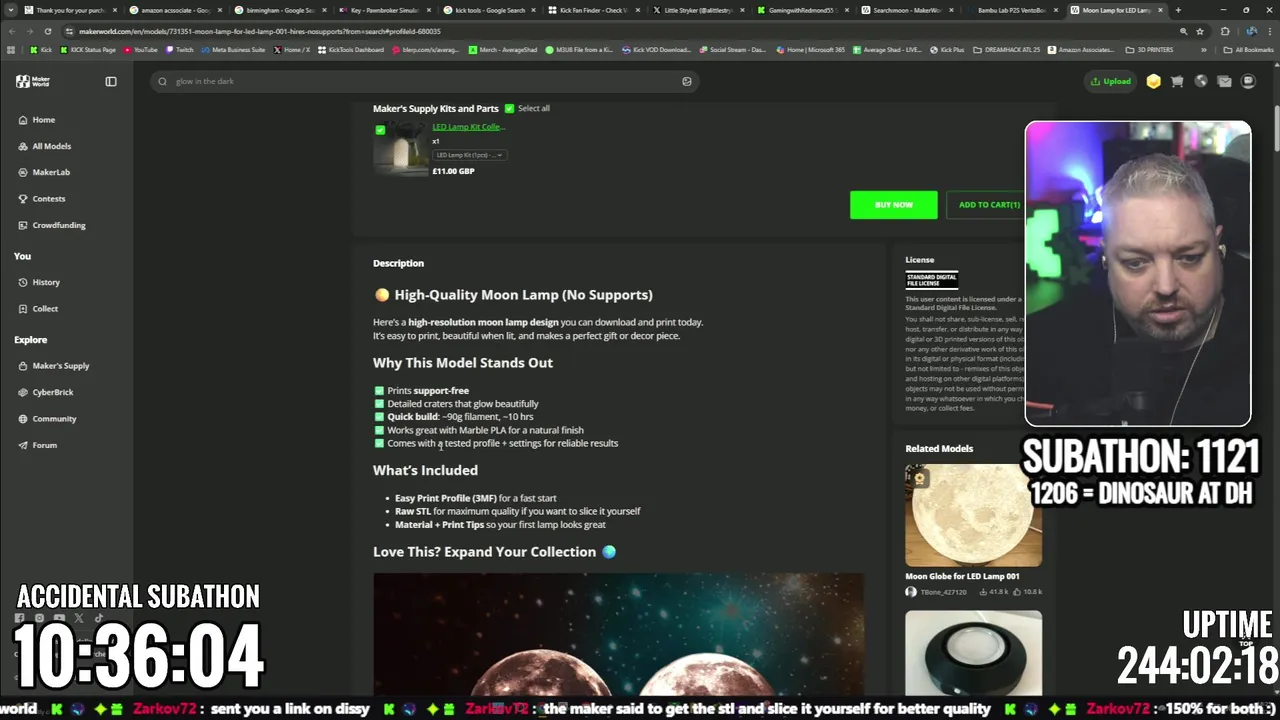Click the CyberBrick icon in the sidebar
The width and height of the screenshot is (1280, 720).
[x=23, y=392]
